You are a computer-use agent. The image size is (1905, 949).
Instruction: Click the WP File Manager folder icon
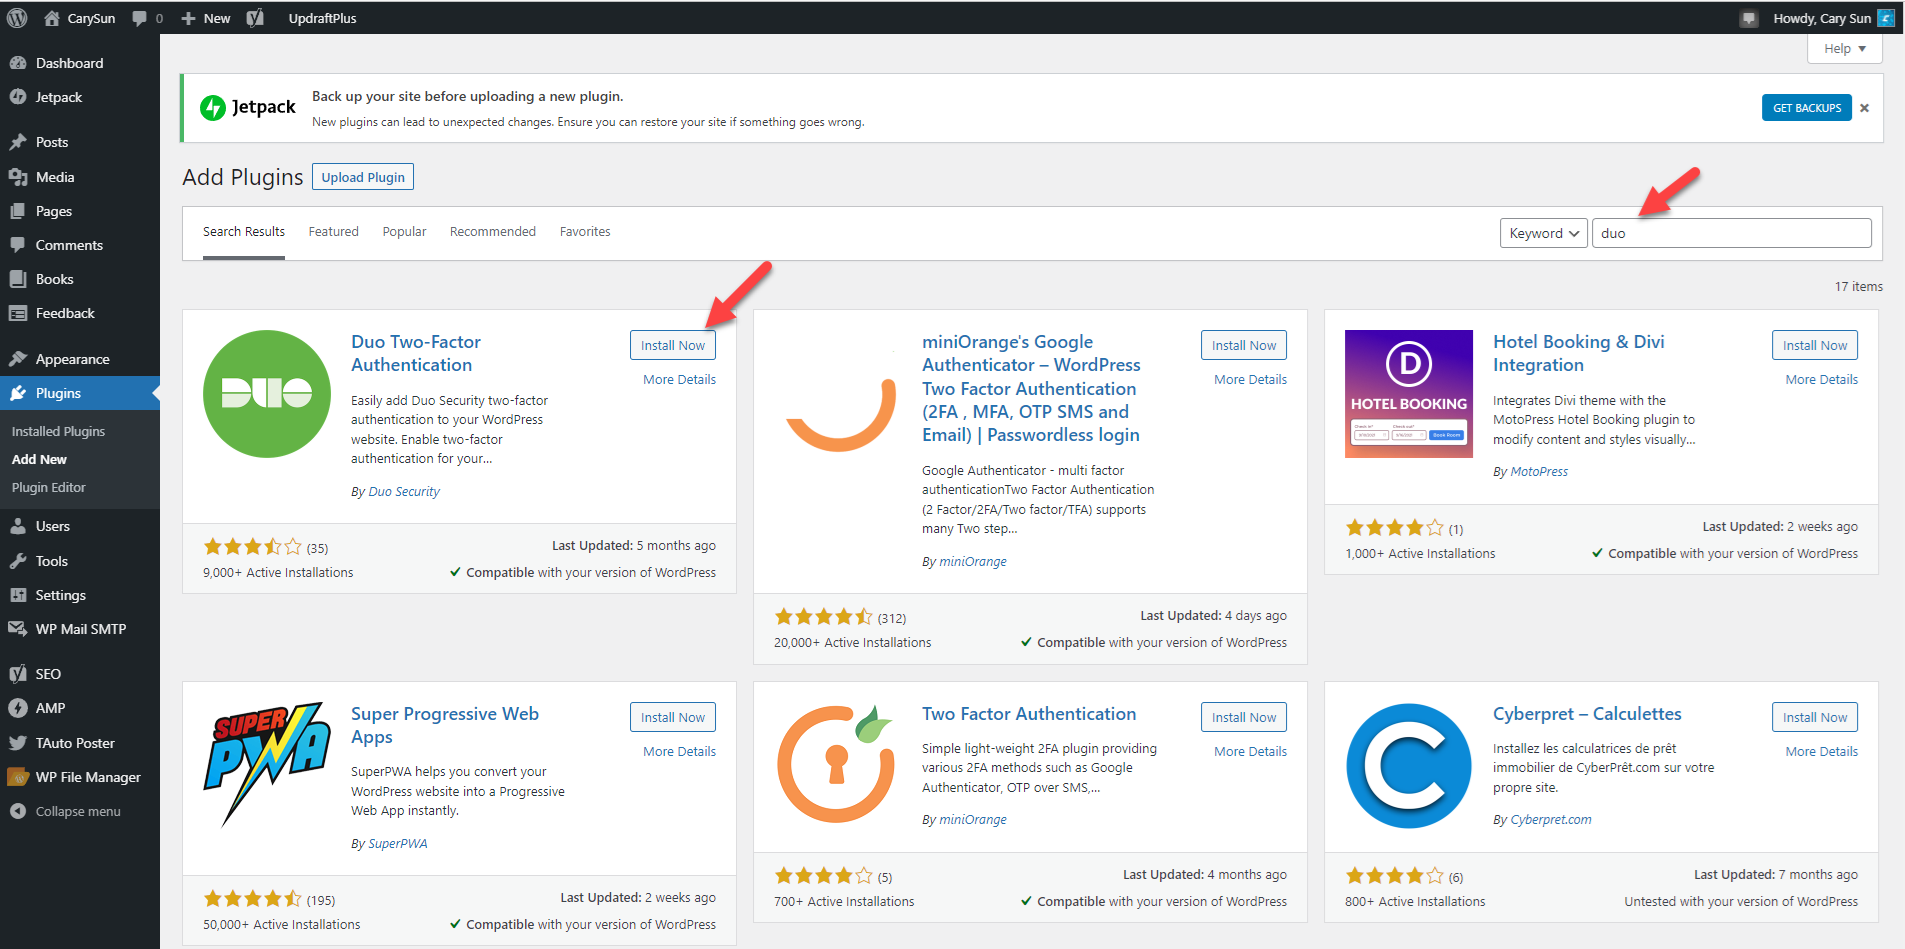point(18,777)
